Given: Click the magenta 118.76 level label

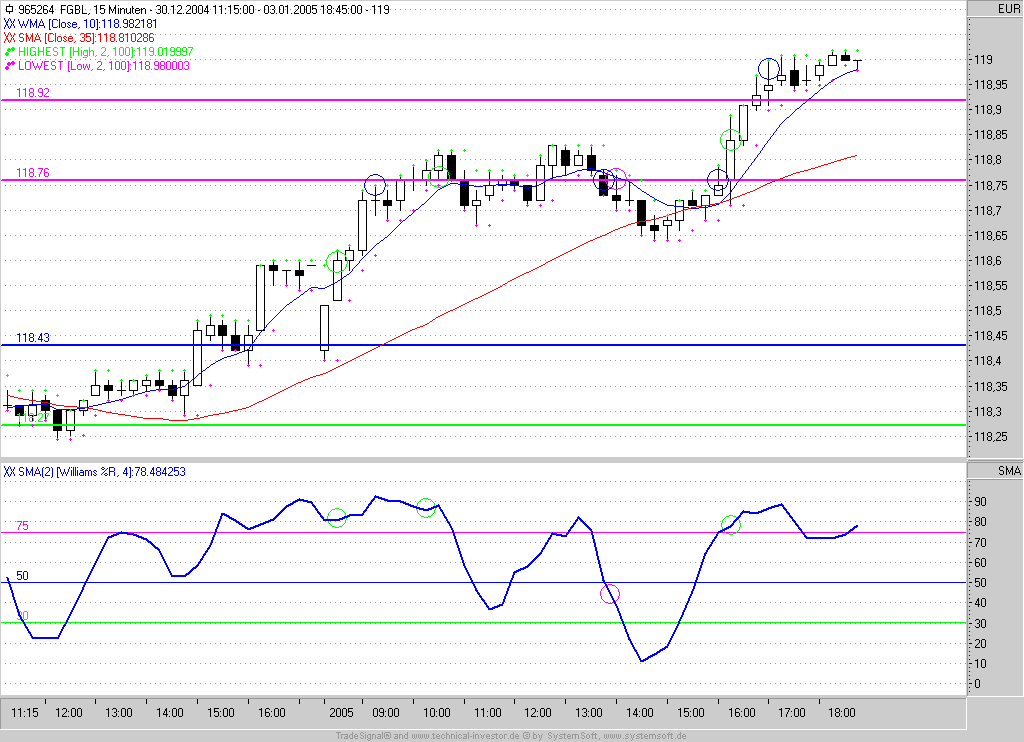Looking at the screenshot, I should [33, 173].
